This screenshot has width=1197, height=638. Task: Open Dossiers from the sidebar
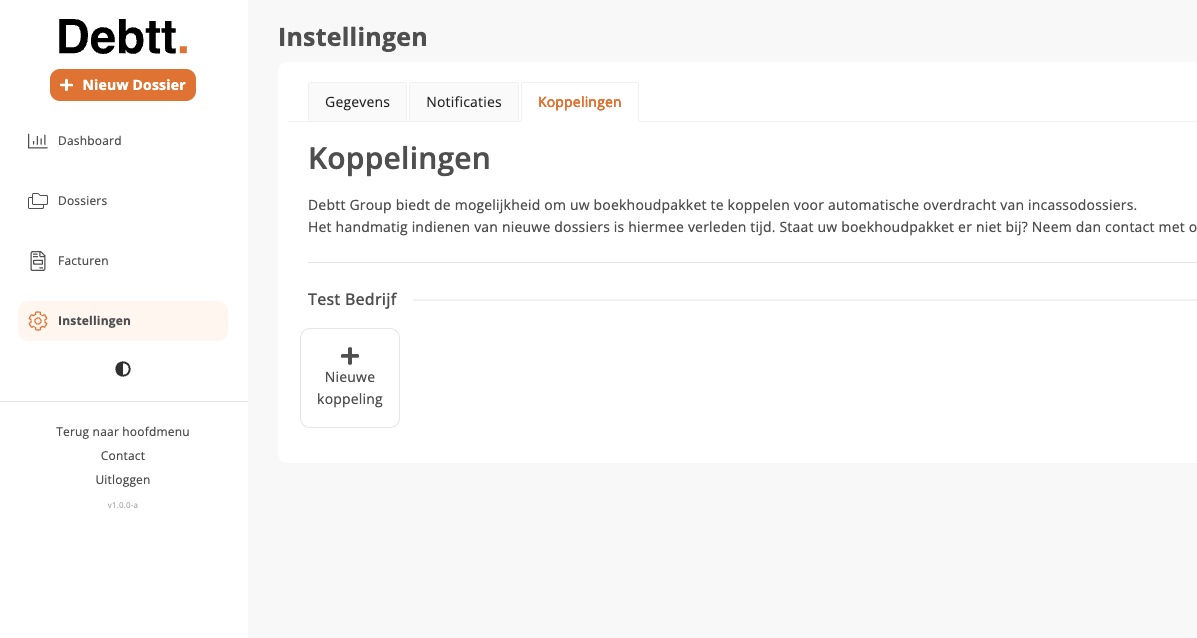(82, 201)
